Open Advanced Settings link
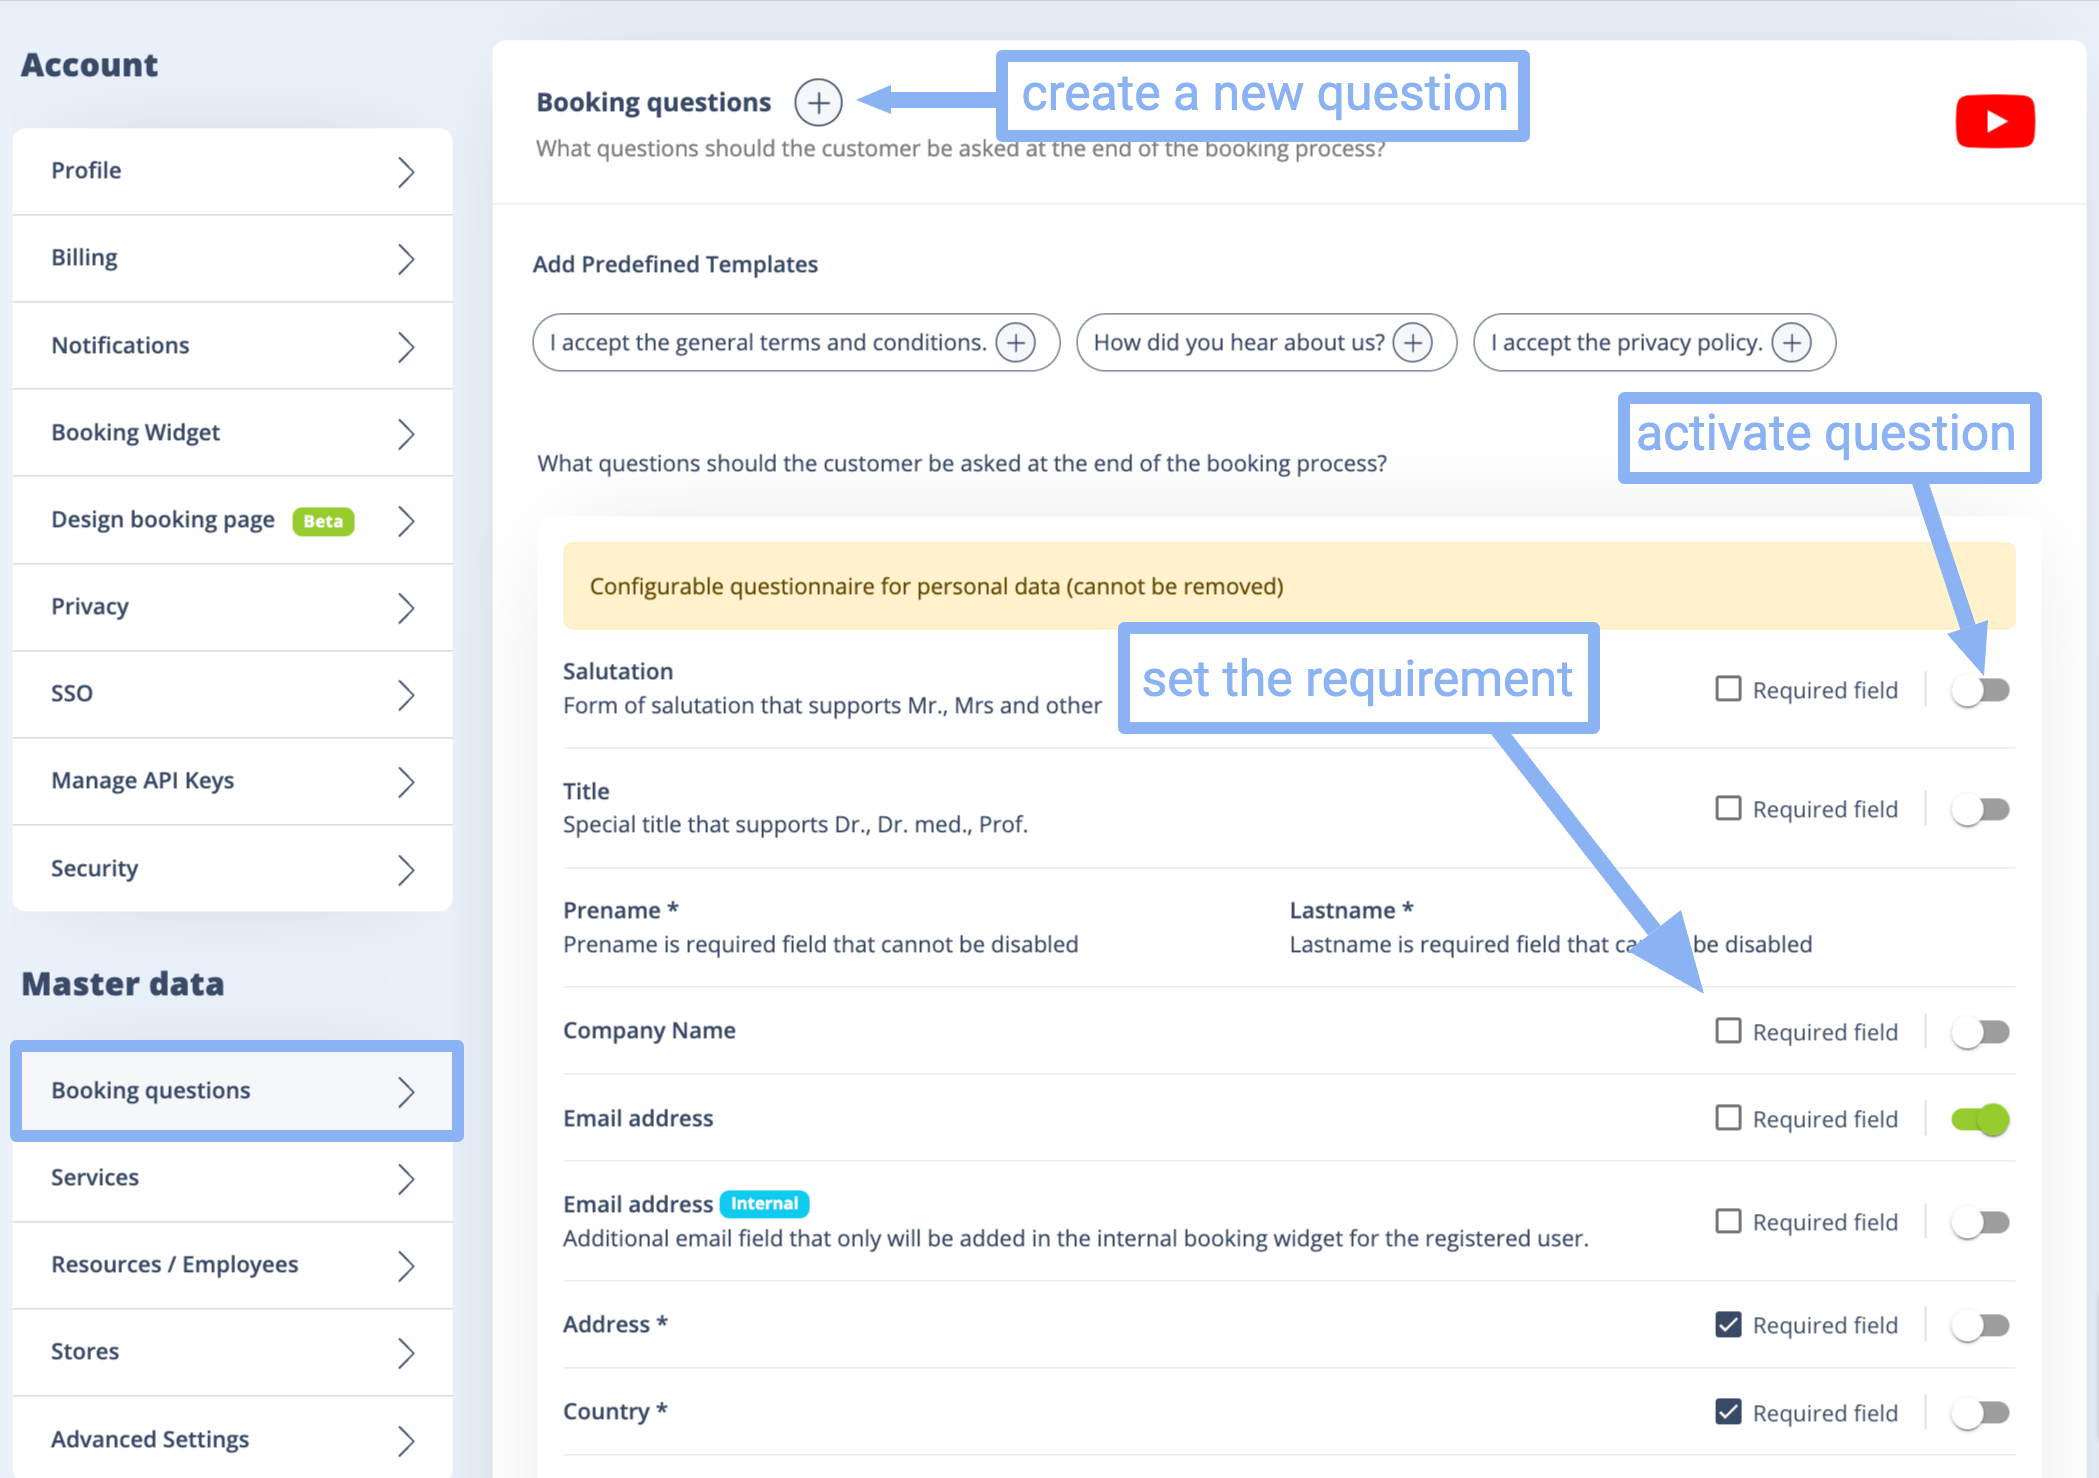Viewport: 2099px width, 1478px height. 150,1439
